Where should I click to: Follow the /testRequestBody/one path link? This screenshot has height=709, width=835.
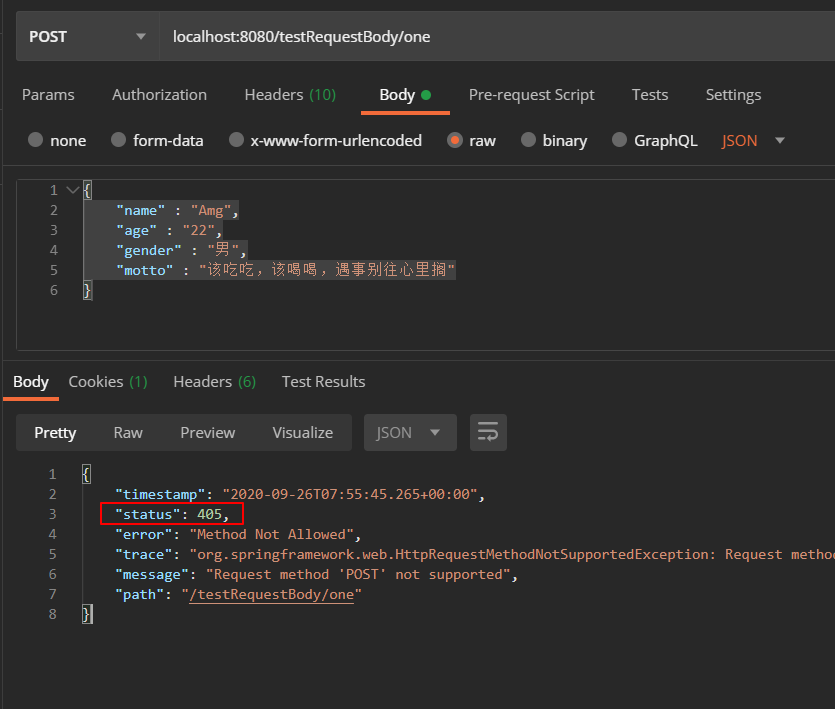point(272,594)
